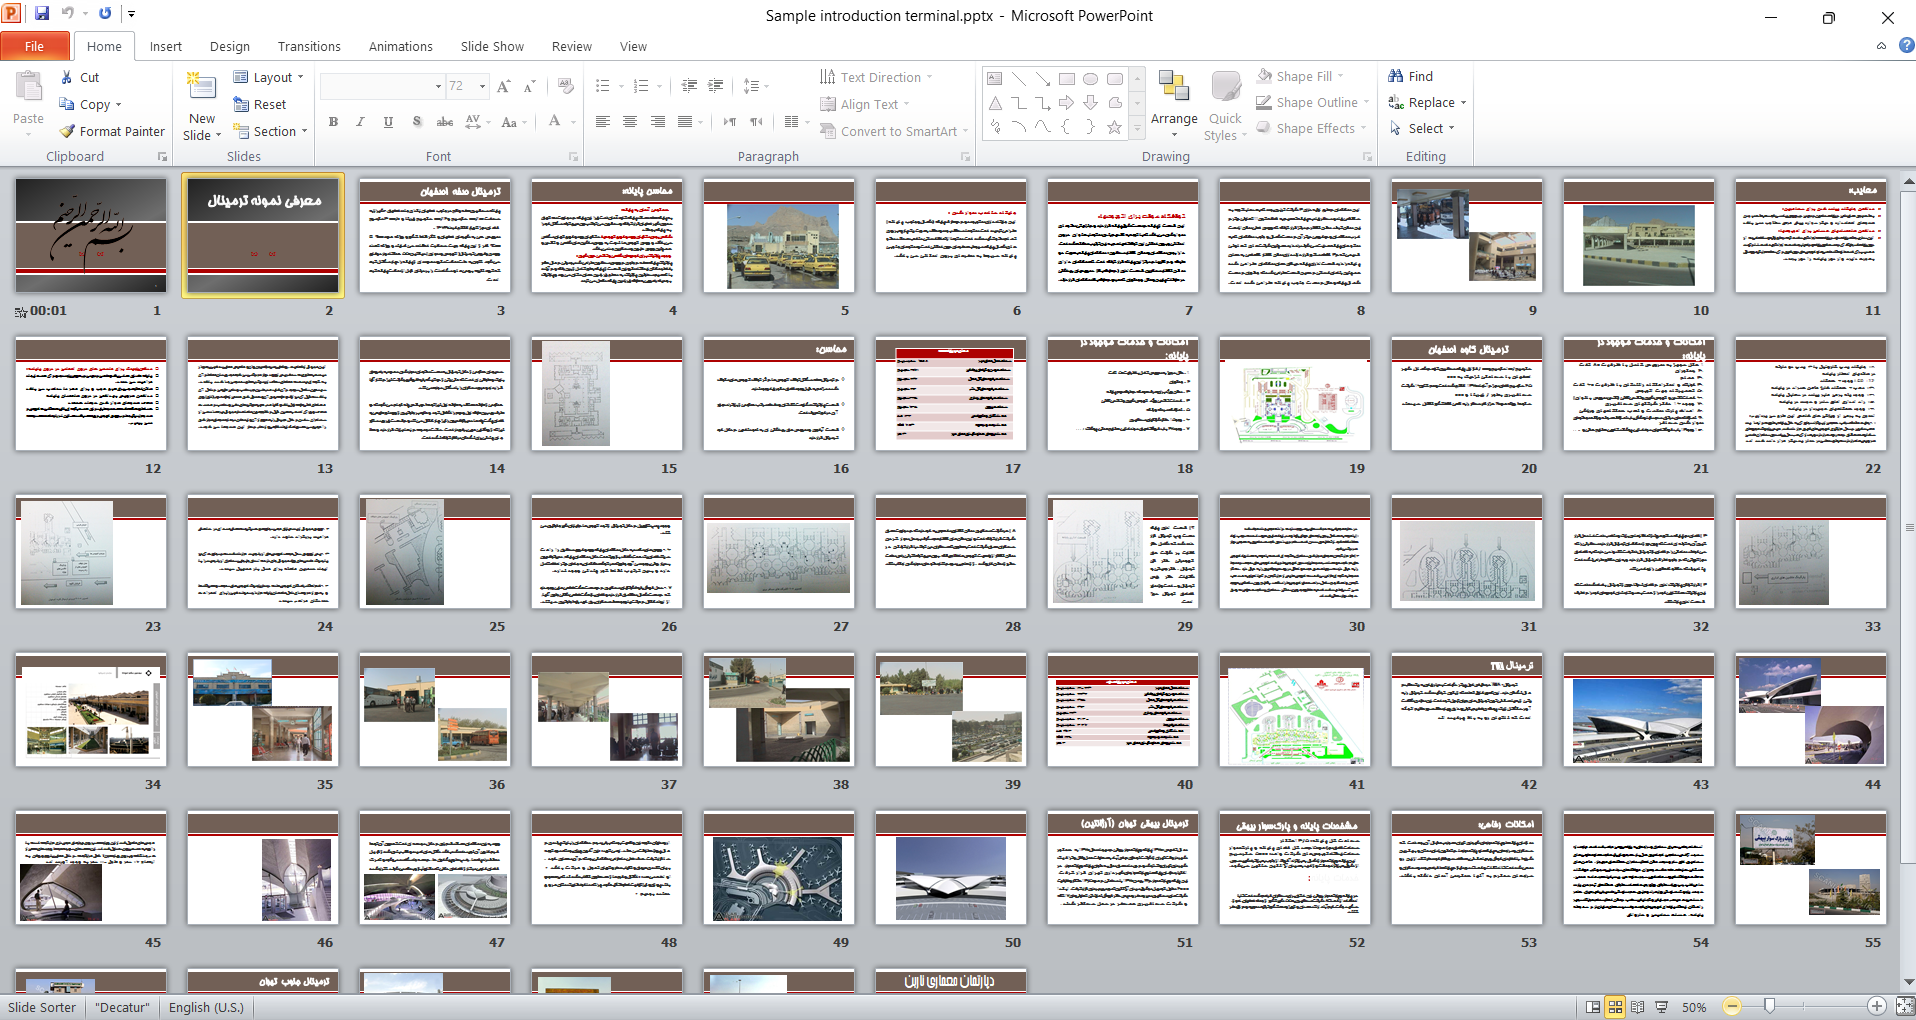Open the Shape Outline dropdown
Image resolution: width=1916 pixels, height=1020 pixels.
[1313, 102]
